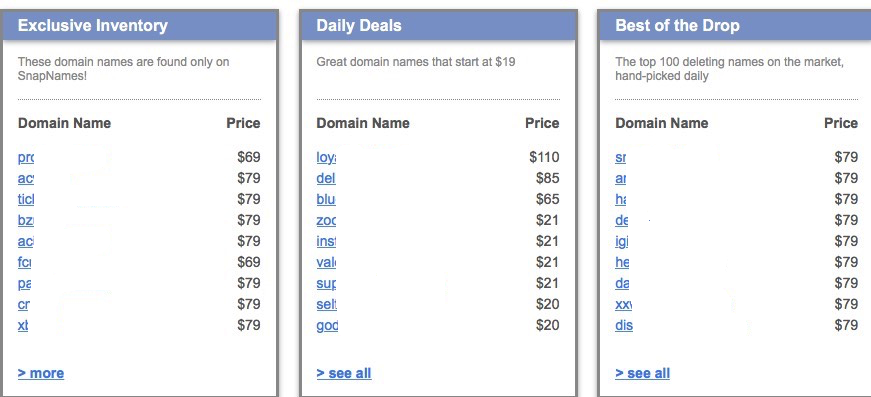Click the 'ticl' domain name link
This screenshot has height=397, width=871.
pyautogui.click(x=26, y=199)
